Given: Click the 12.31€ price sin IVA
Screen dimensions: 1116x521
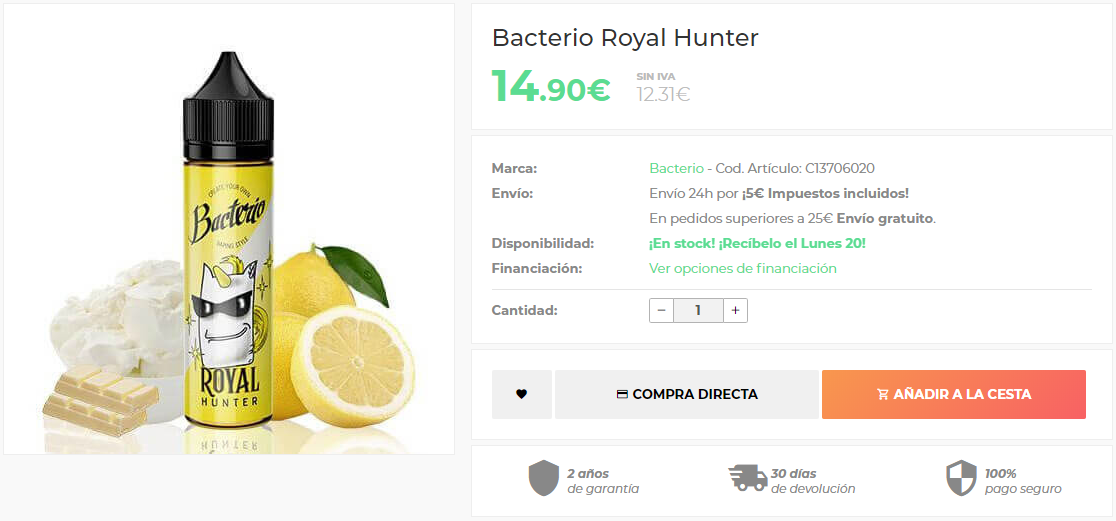Looking at the screenshot, I should pos(663,94).
